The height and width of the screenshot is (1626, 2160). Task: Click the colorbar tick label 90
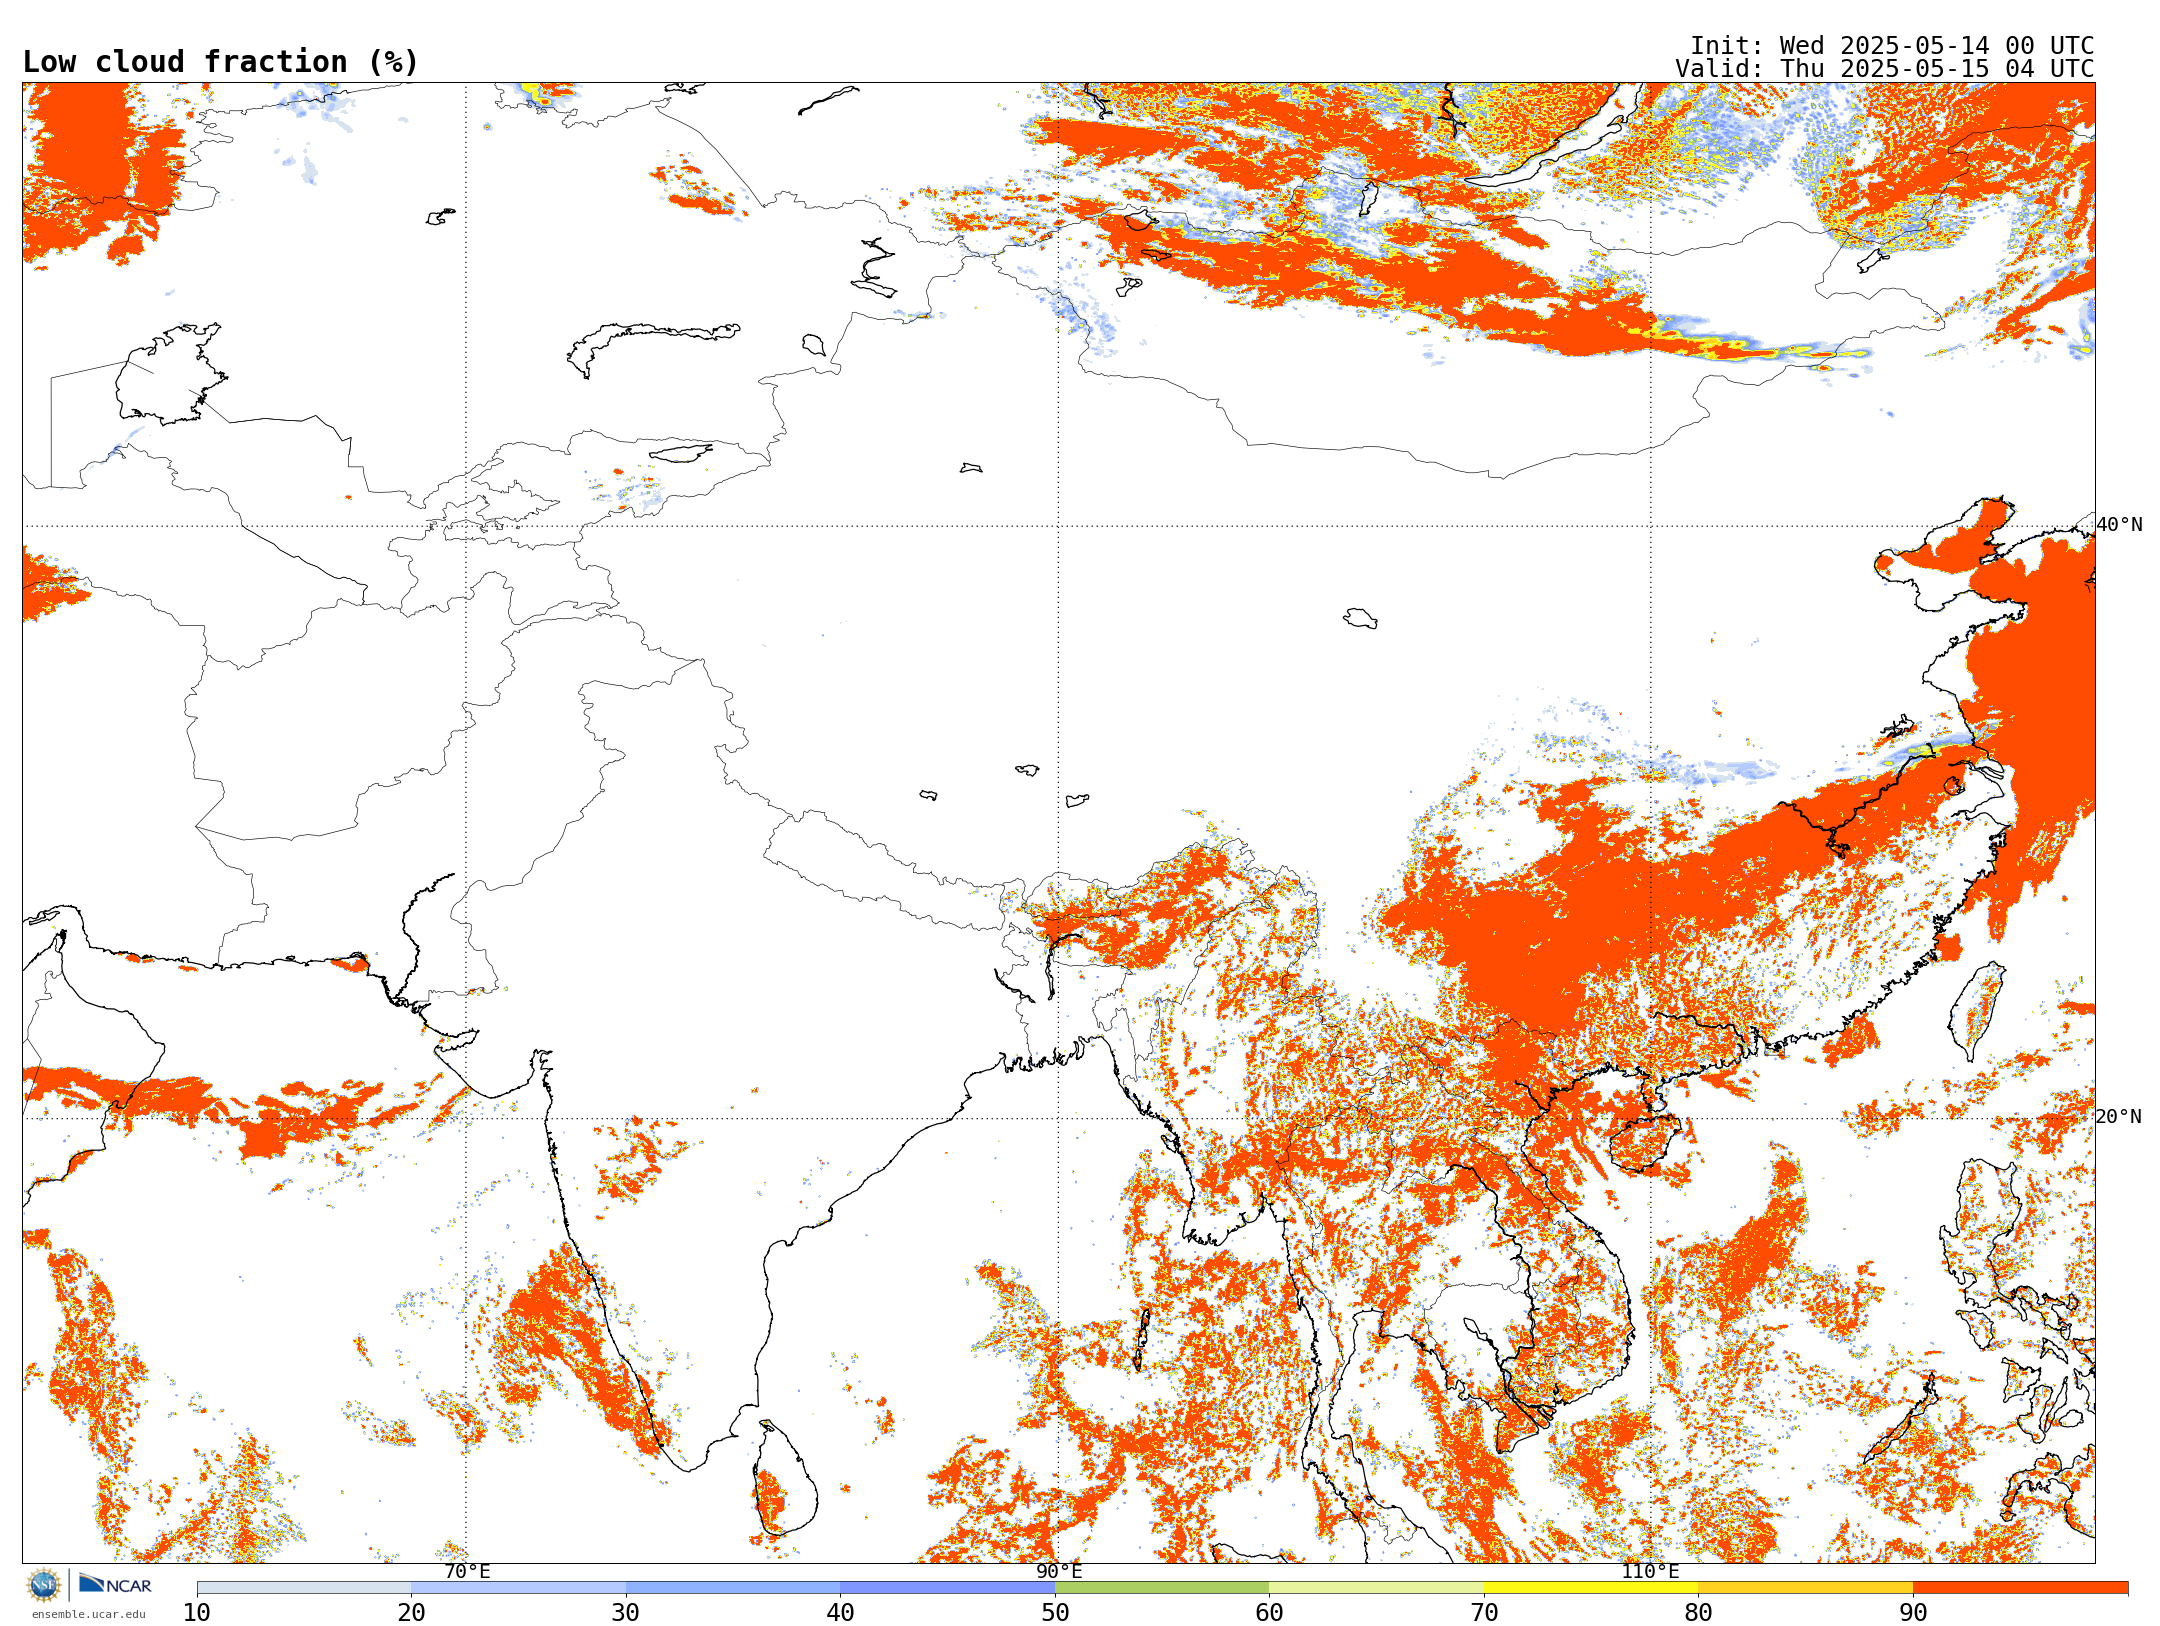[1913, 1612]
